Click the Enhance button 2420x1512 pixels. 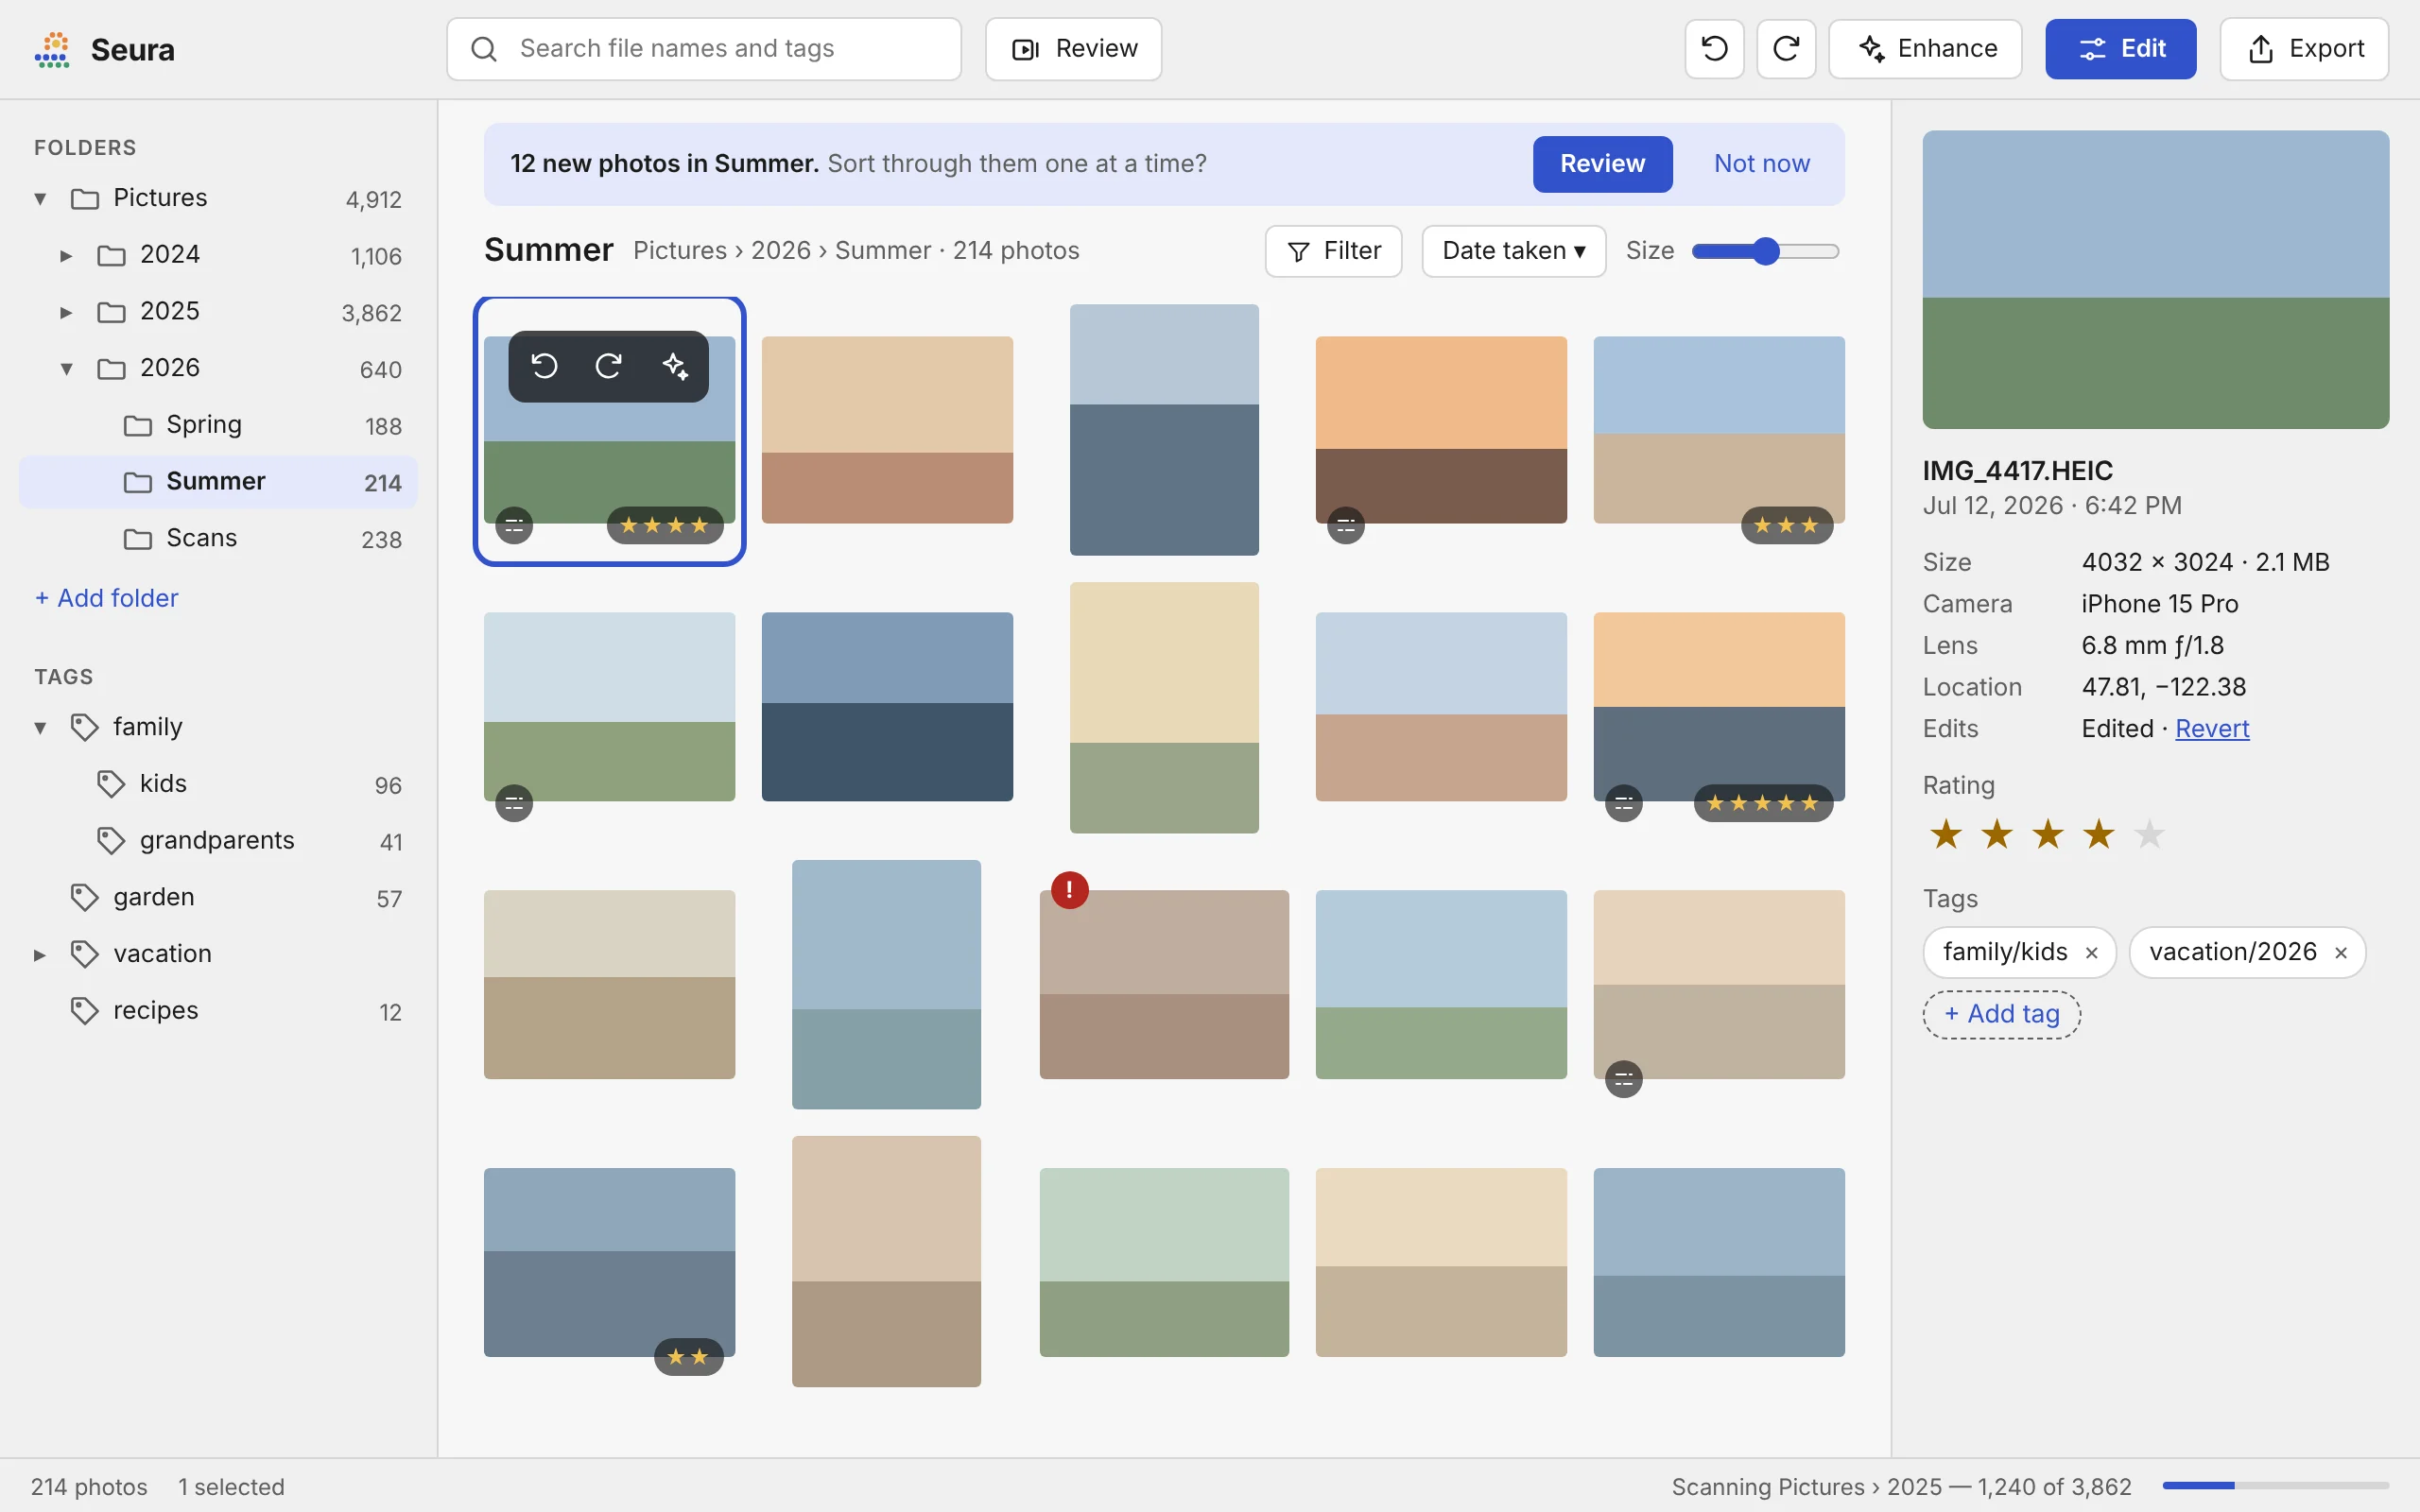pos(1925,48)
